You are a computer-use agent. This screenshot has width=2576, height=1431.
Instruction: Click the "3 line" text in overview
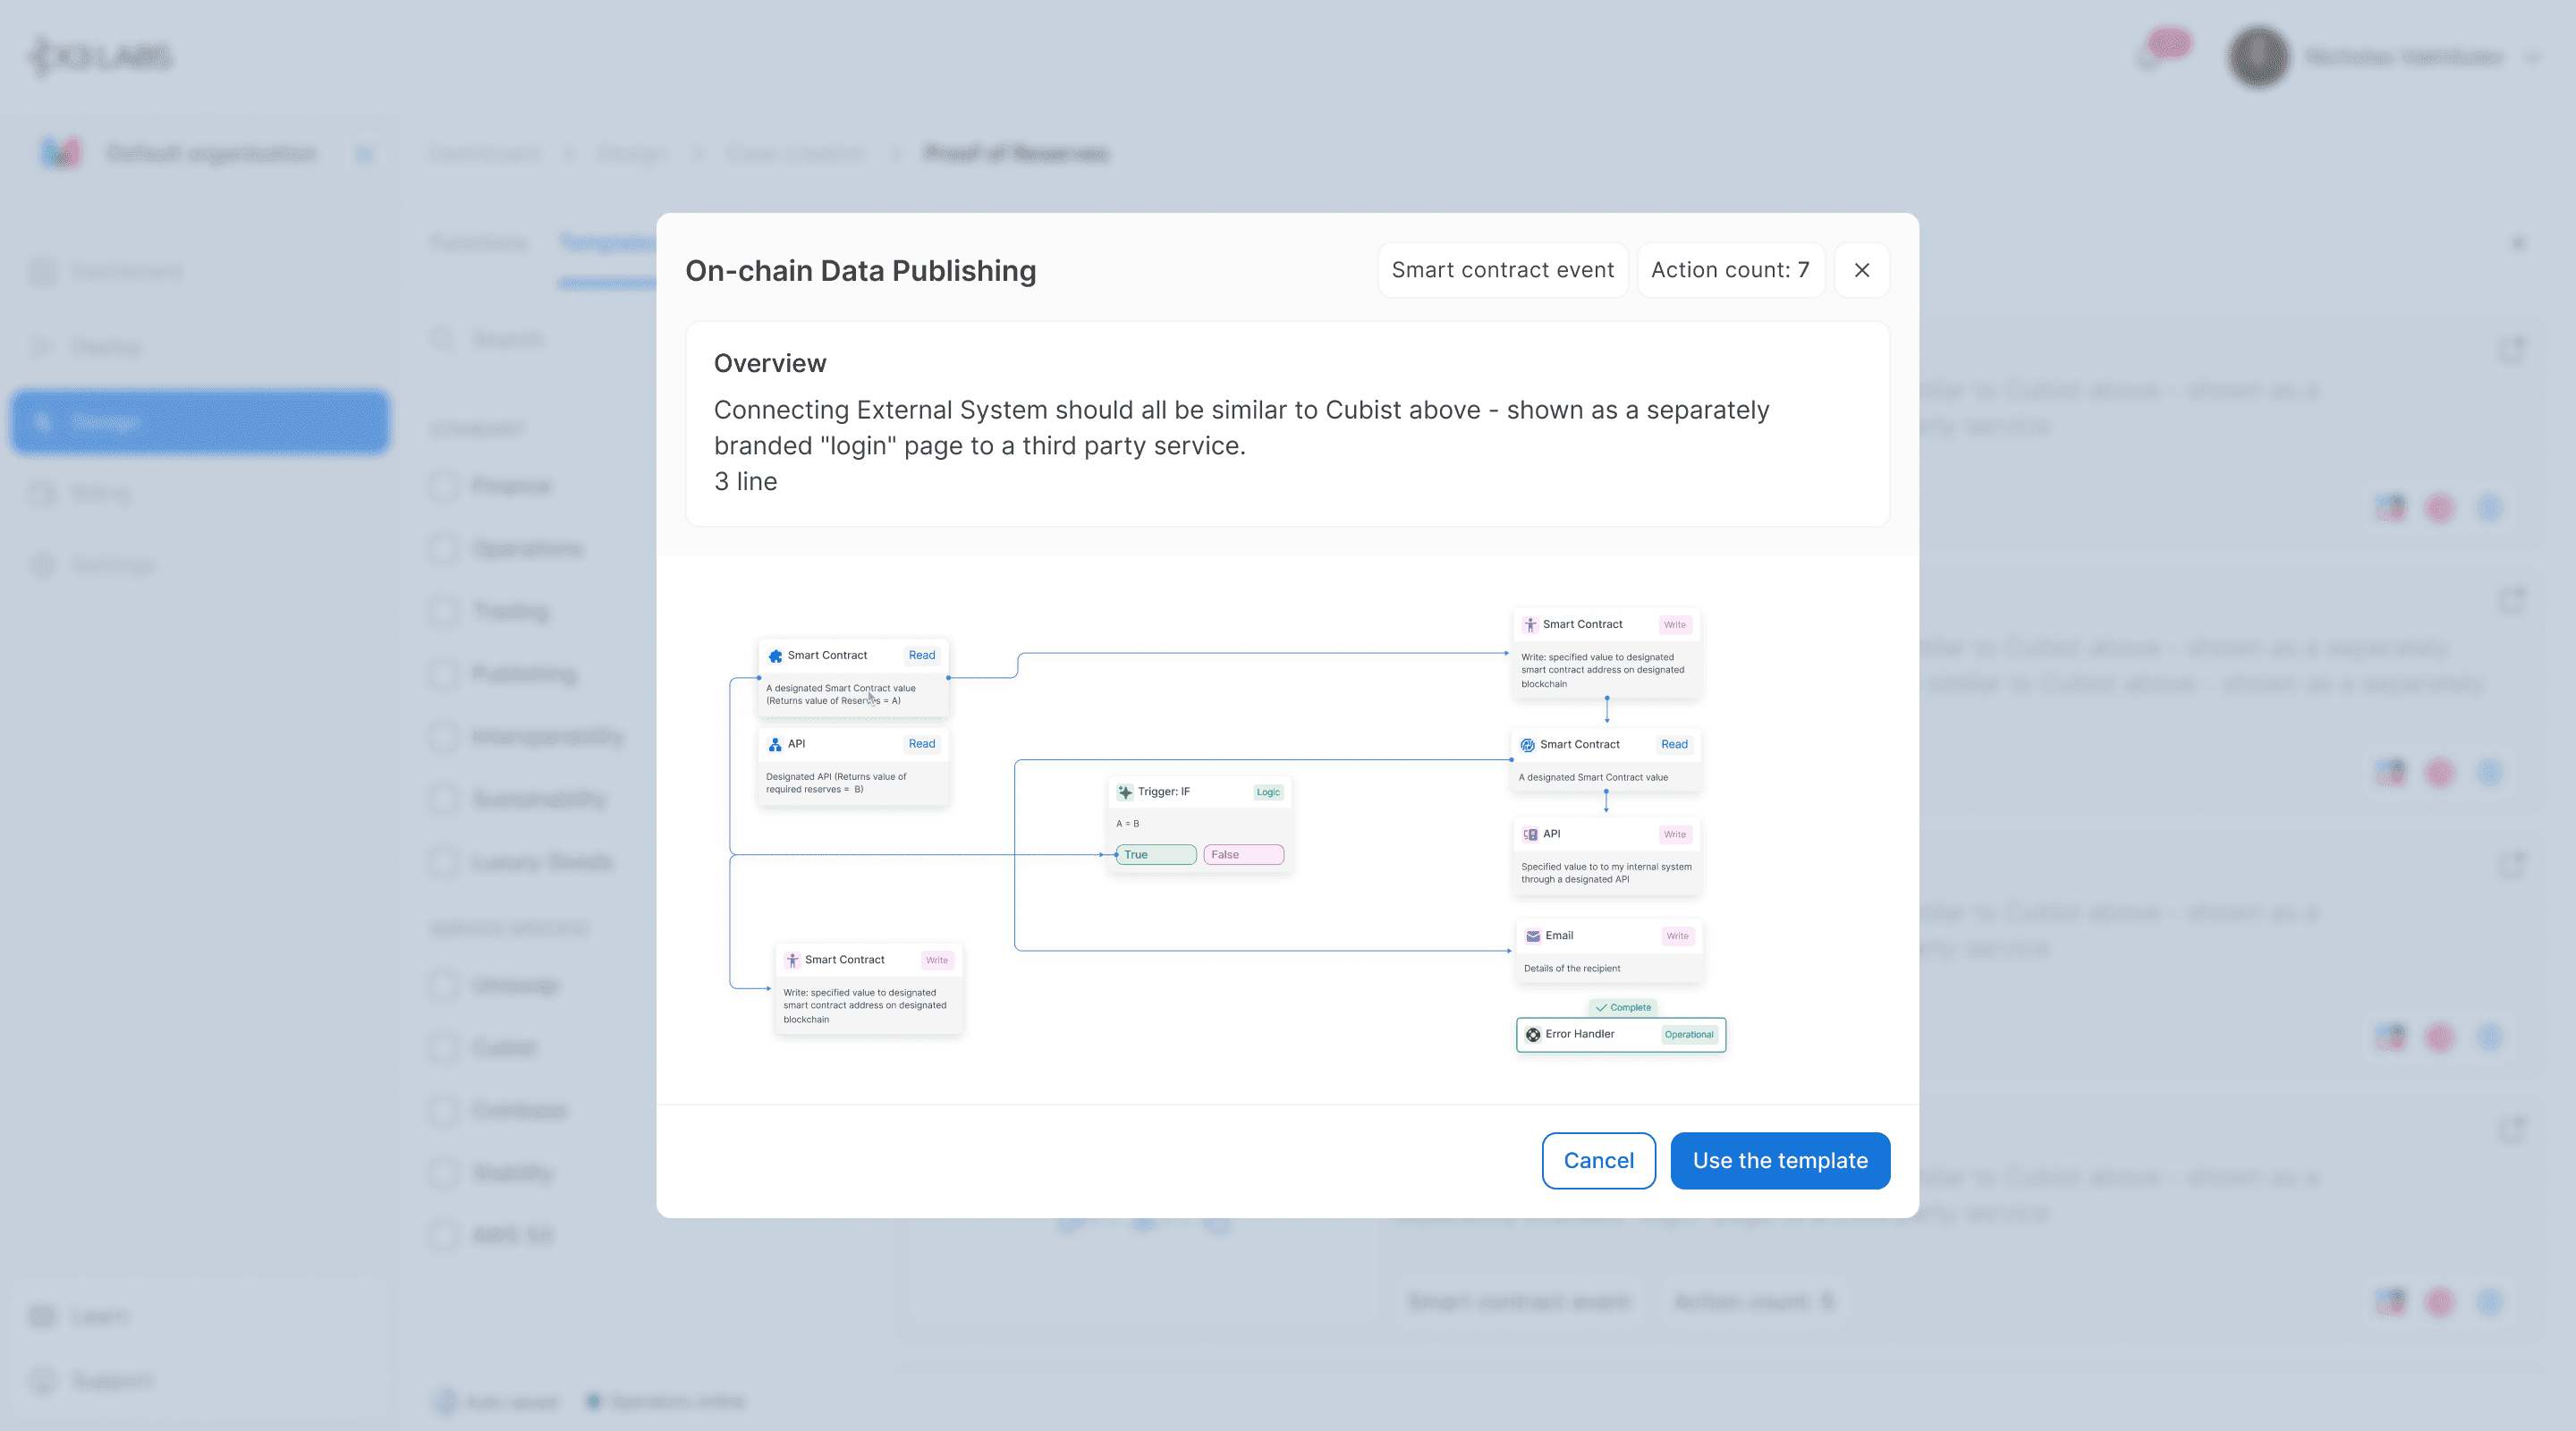745,482
